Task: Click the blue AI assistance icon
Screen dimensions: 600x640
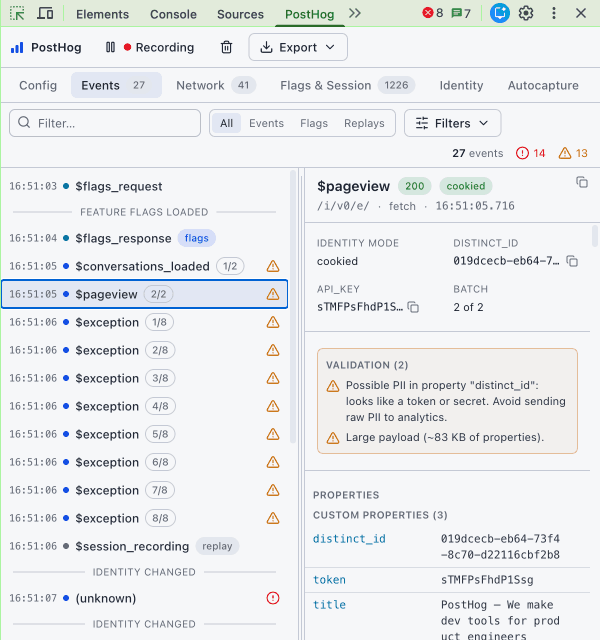Action: [500, 13]
